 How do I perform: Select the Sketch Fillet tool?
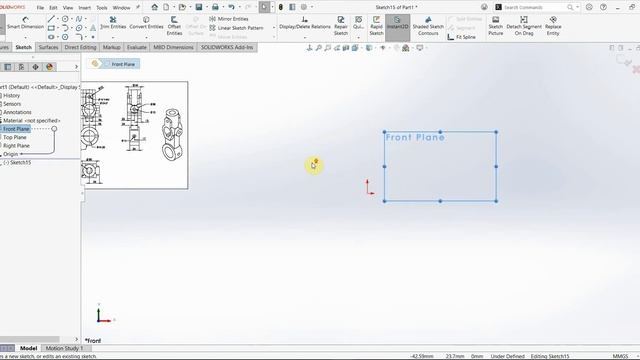(79, 37)
